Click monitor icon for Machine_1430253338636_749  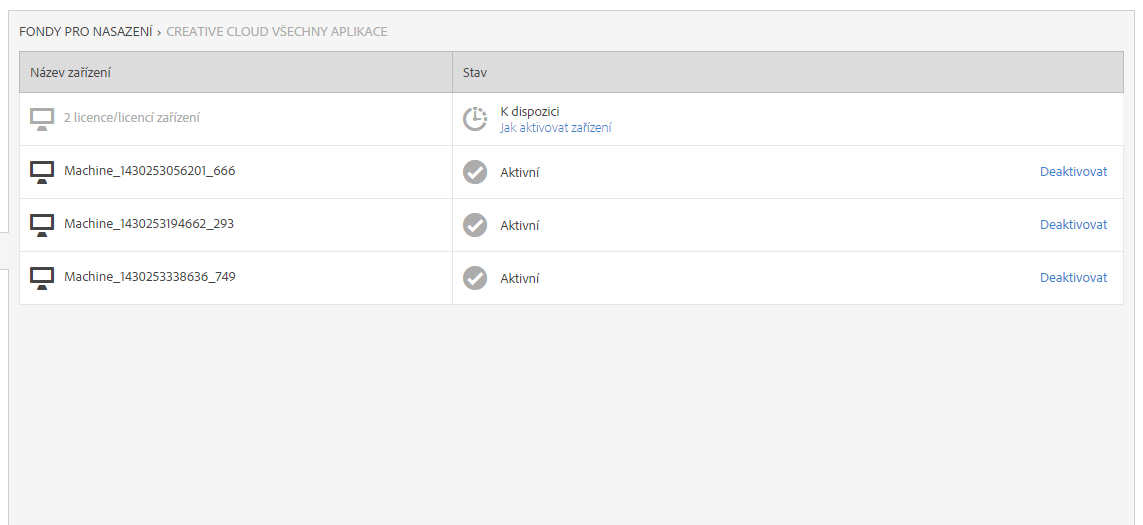pyautogui.click(x=42, y=278)
